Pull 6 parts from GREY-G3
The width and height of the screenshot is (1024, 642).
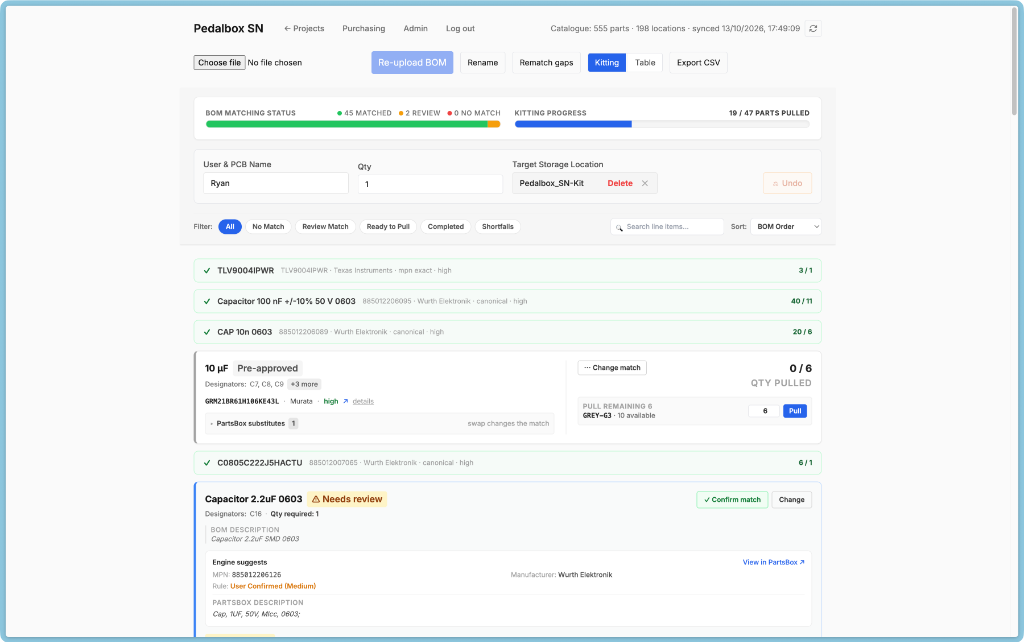[795, 411]
